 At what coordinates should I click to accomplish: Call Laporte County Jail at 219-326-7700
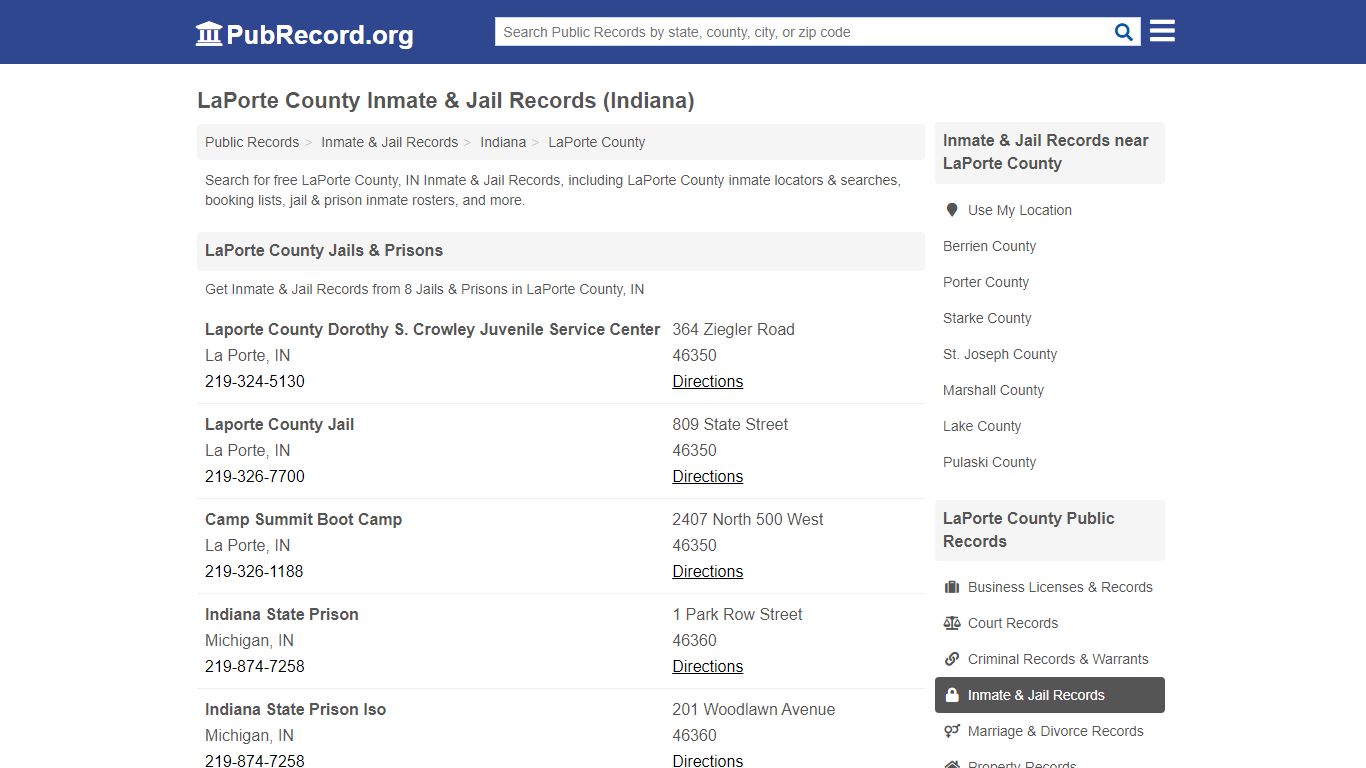(255, 476)
